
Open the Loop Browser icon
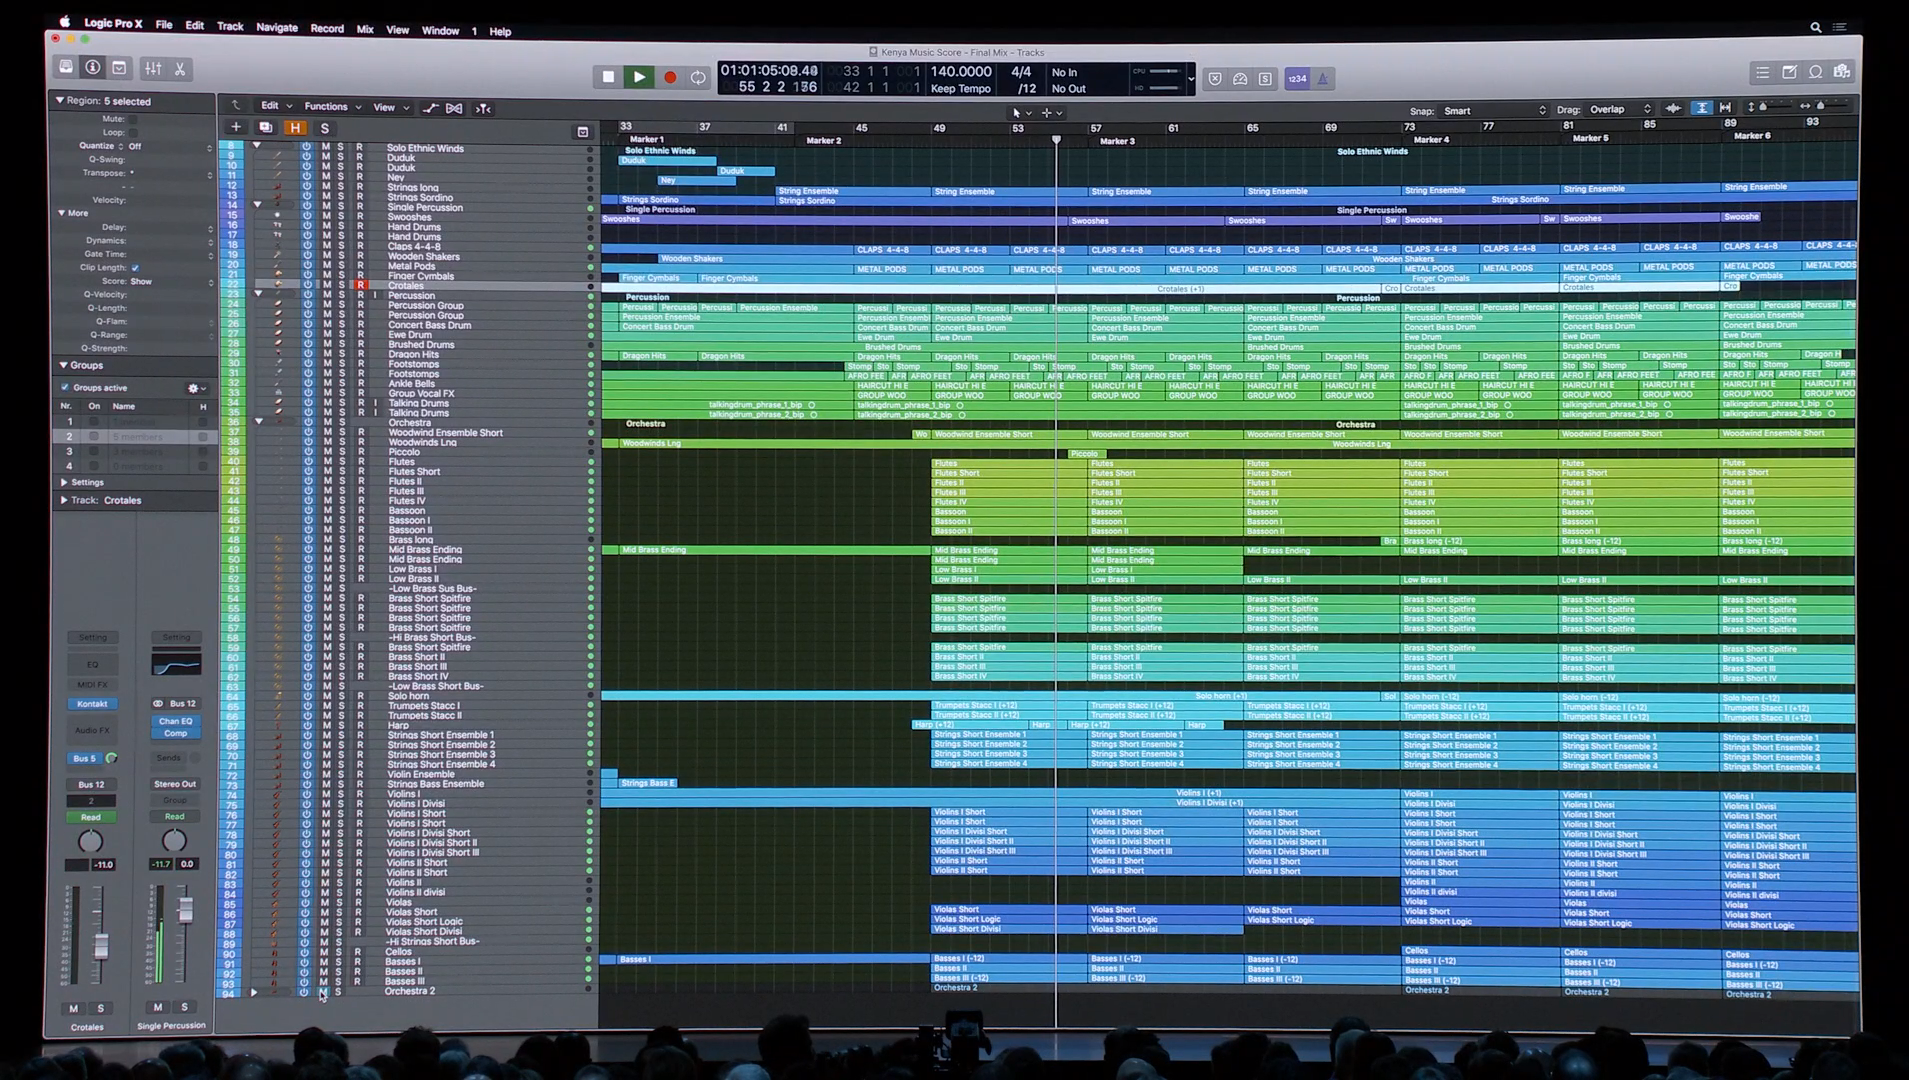pyautogui.click(x=1815, y=72)
